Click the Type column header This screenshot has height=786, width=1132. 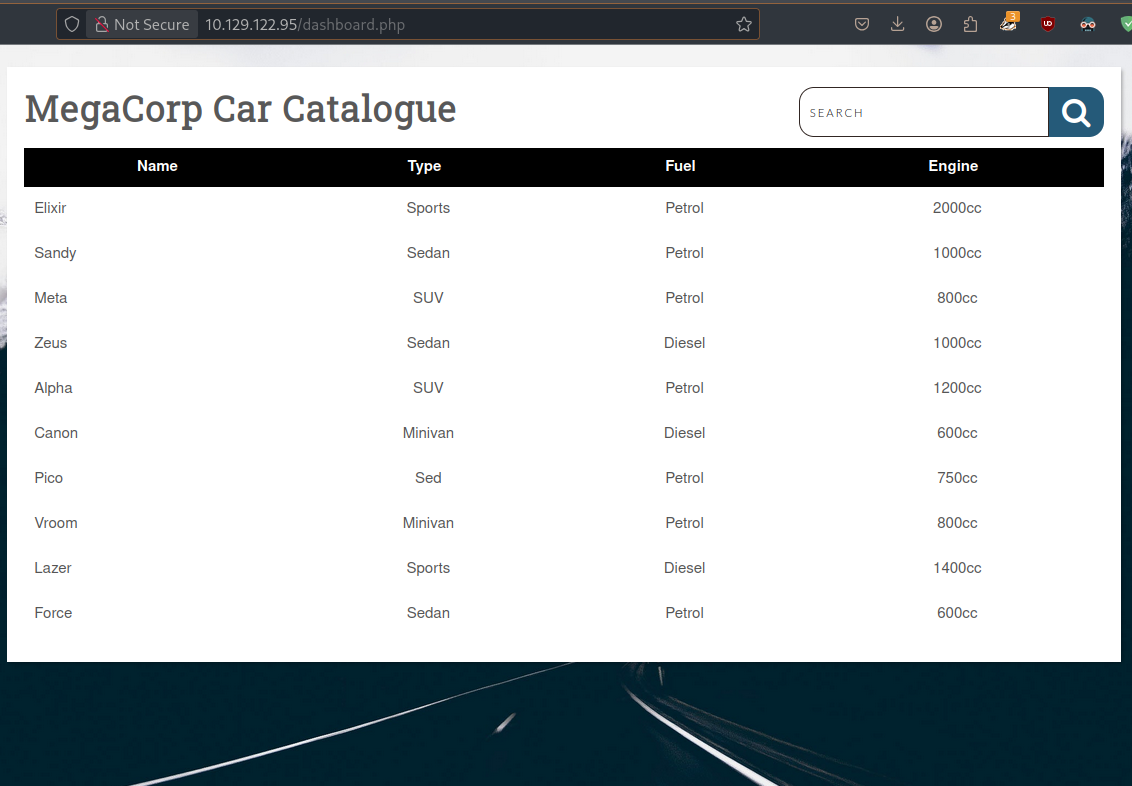tap(424, 166)
